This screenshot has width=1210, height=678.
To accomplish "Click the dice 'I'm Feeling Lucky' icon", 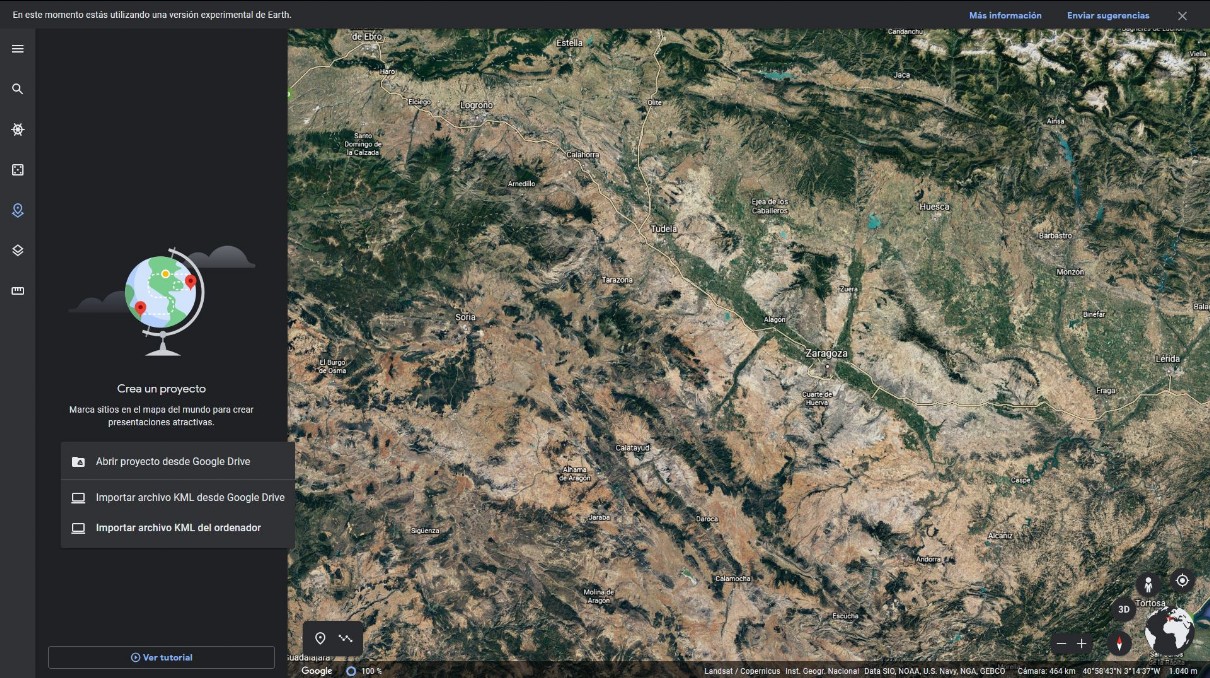I will tap(17, 170).
